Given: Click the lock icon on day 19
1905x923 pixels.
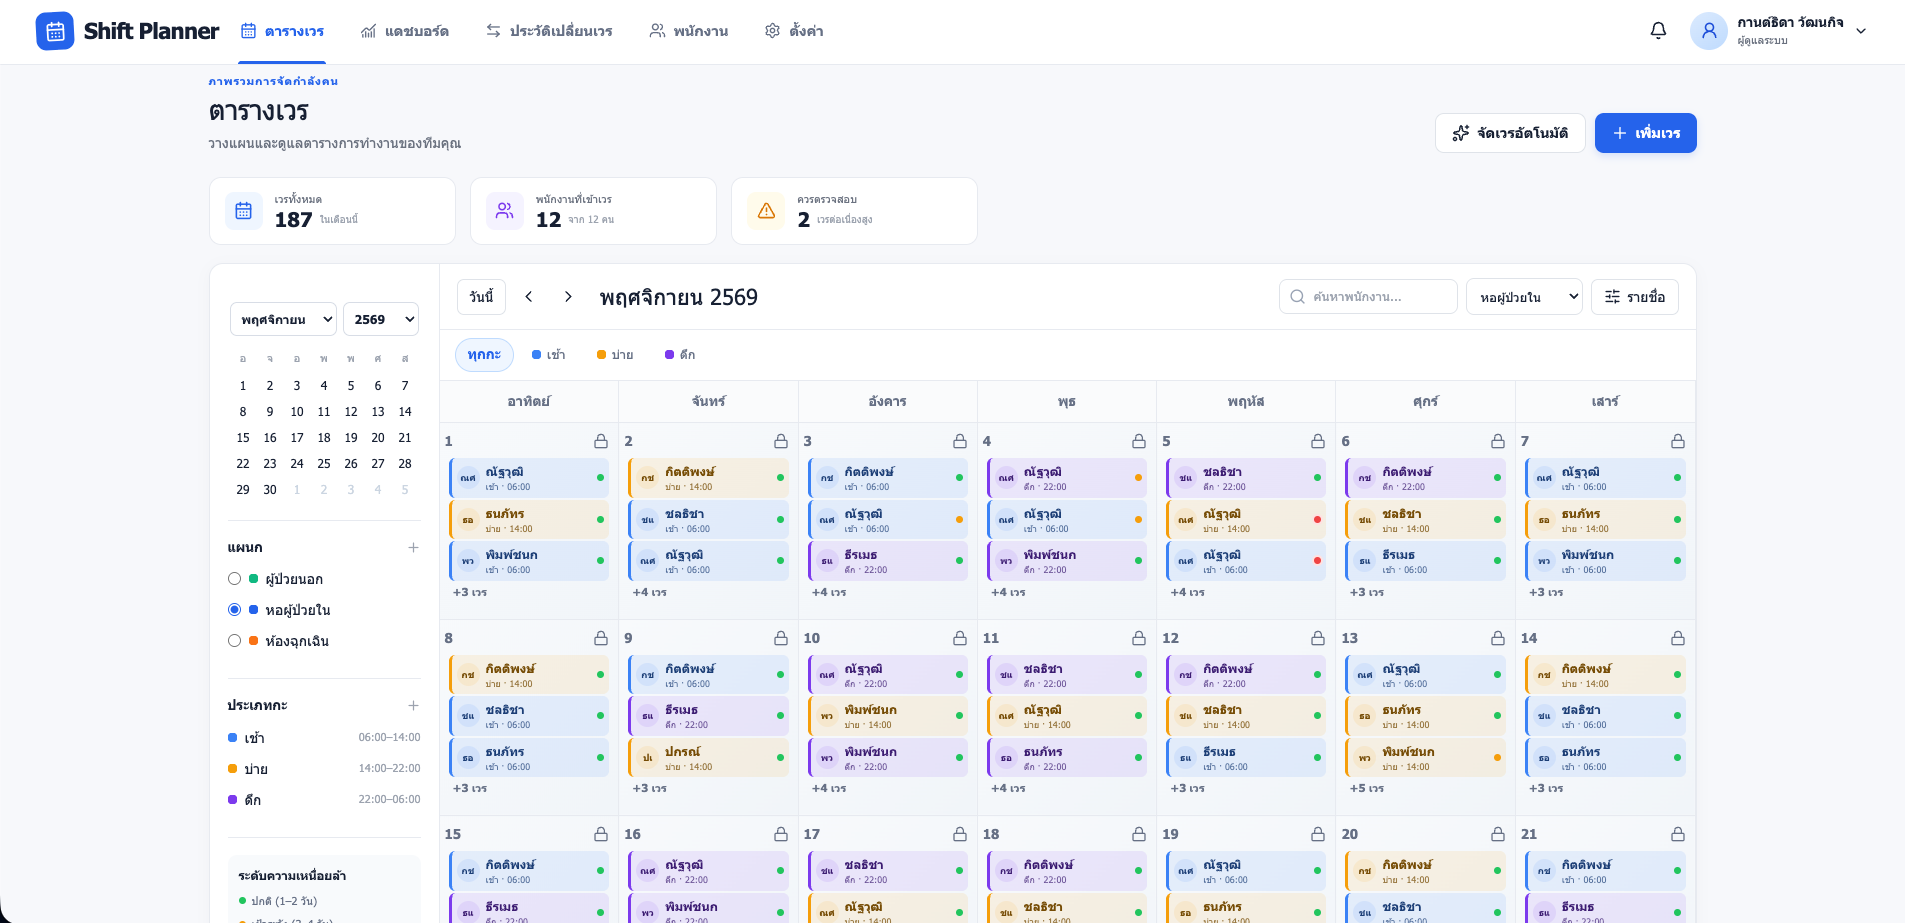Looking at the screenshot, I should [1318, 834].
